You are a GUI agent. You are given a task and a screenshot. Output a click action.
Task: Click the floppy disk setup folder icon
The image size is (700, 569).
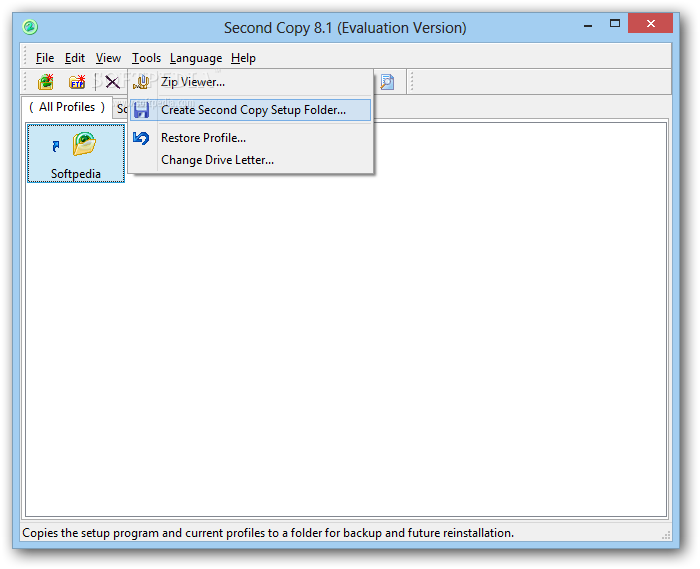point(142,110)
